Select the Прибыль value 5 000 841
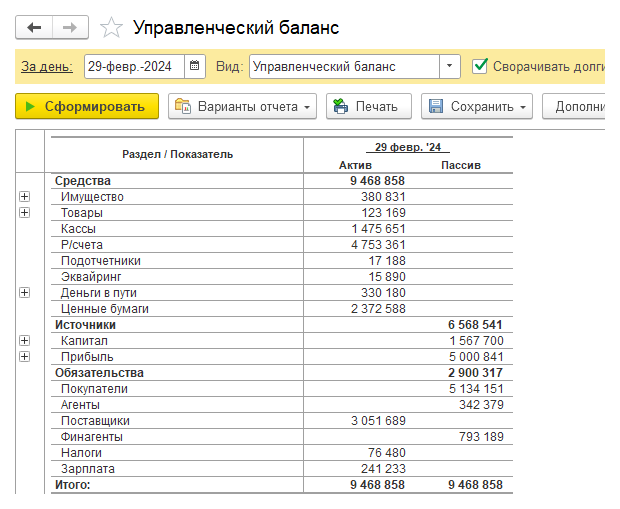 click(476, 357)
